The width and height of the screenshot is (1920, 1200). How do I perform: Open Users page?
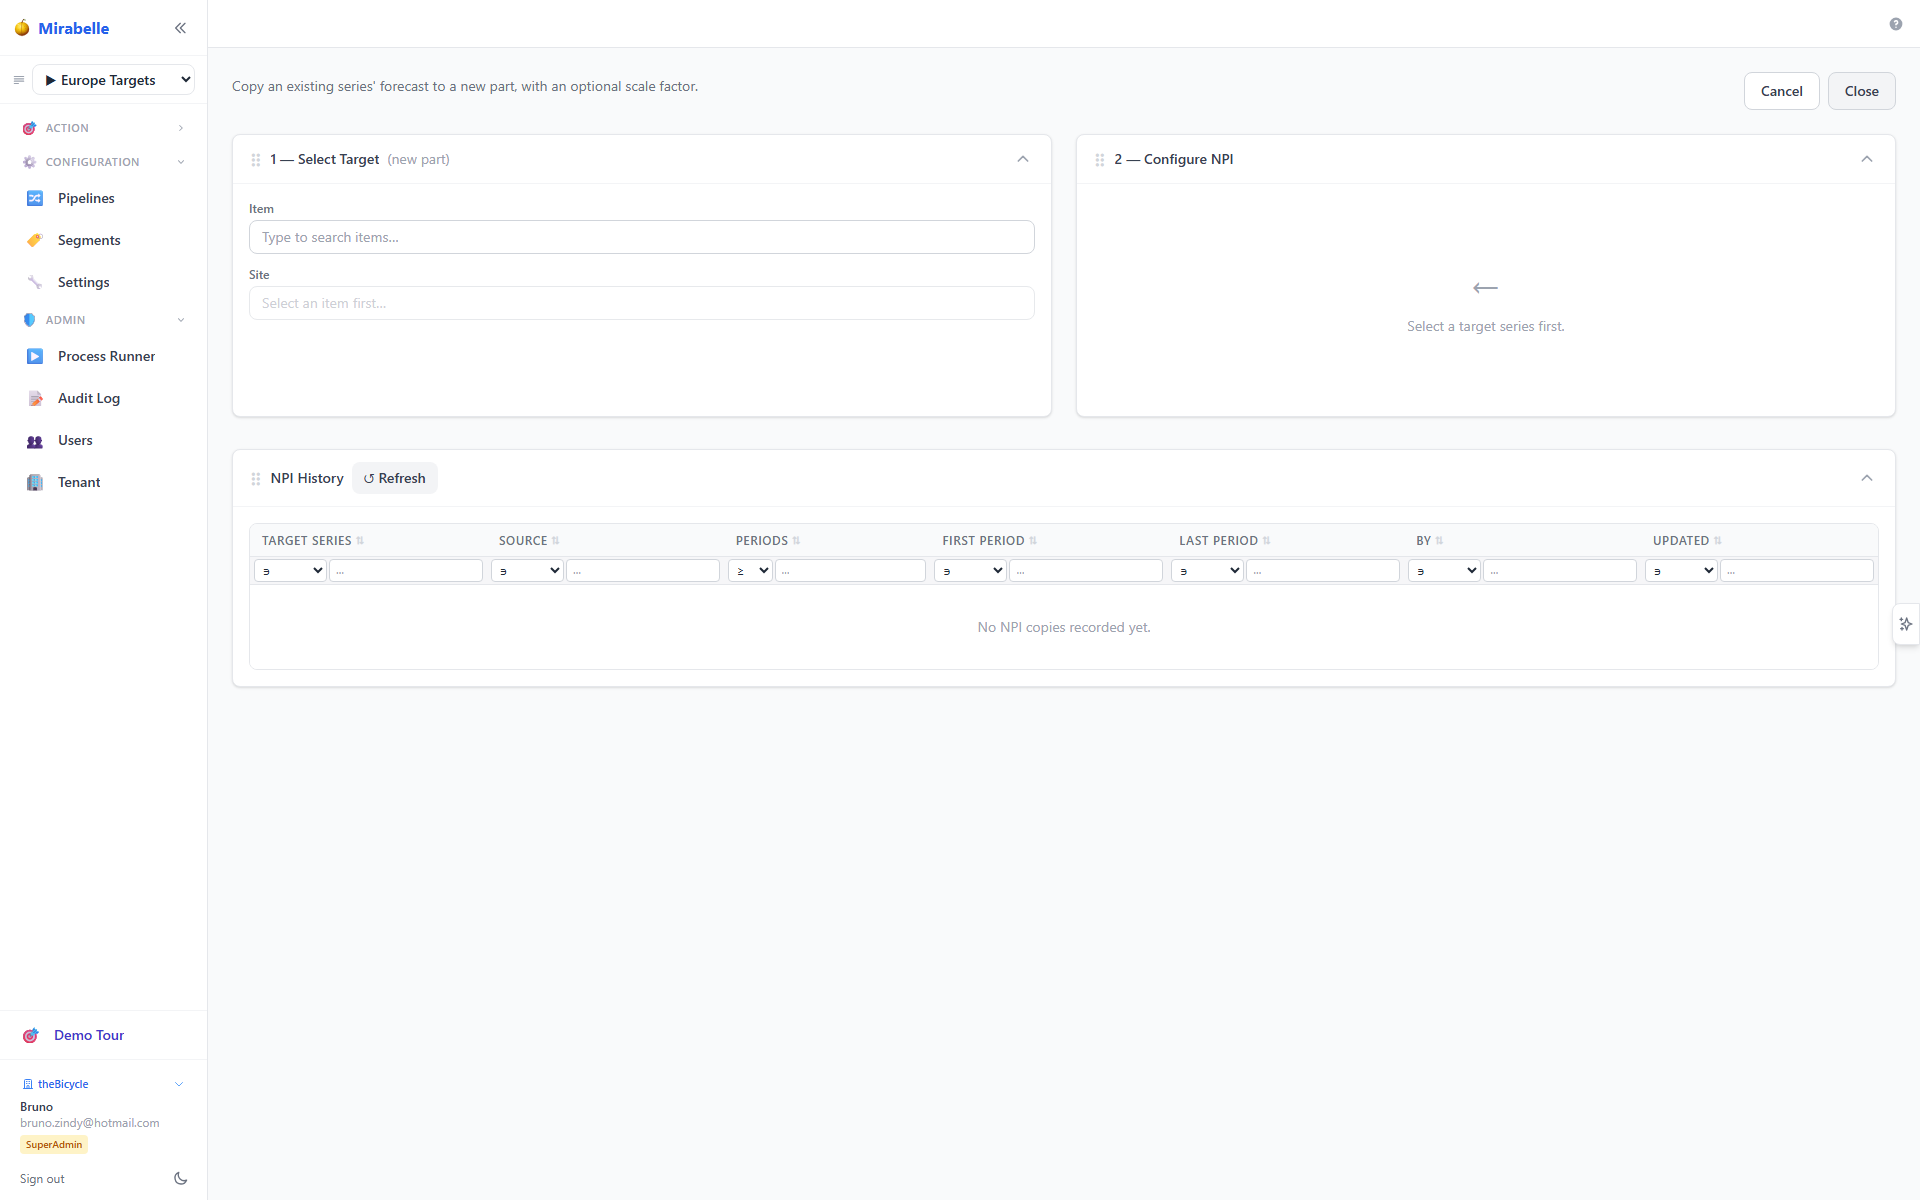coord(75,440)
